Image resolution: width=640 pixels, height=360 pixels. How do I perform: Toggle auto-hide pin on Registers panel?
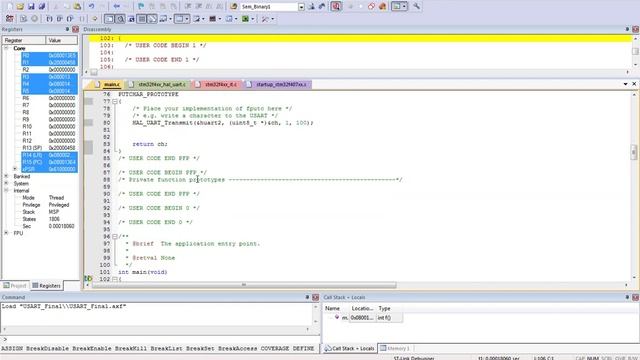(67, 29)
